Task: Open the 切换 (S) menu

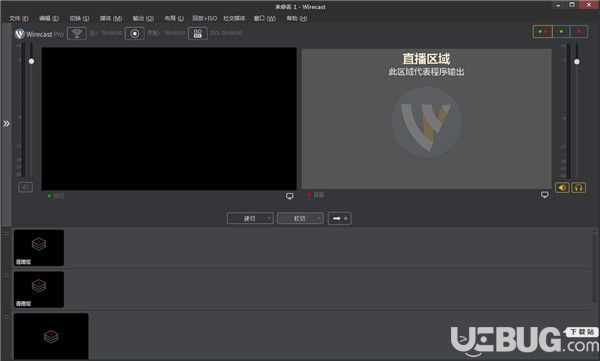Action: tap(79, 18)
